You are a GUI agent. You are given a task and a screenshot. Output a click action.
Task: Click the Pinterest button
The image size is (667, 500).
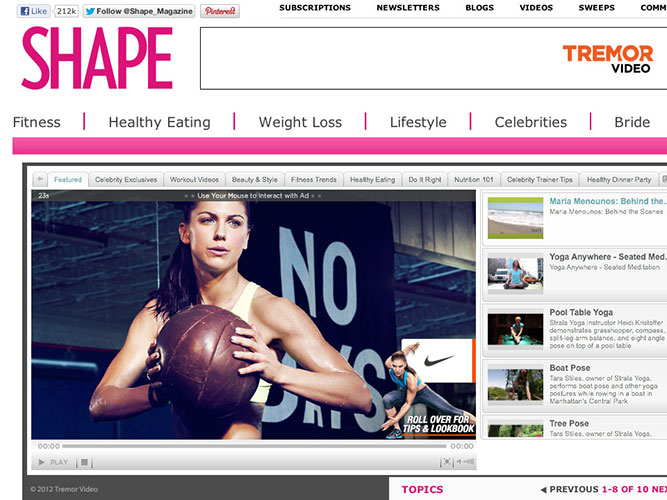point(220,11)
